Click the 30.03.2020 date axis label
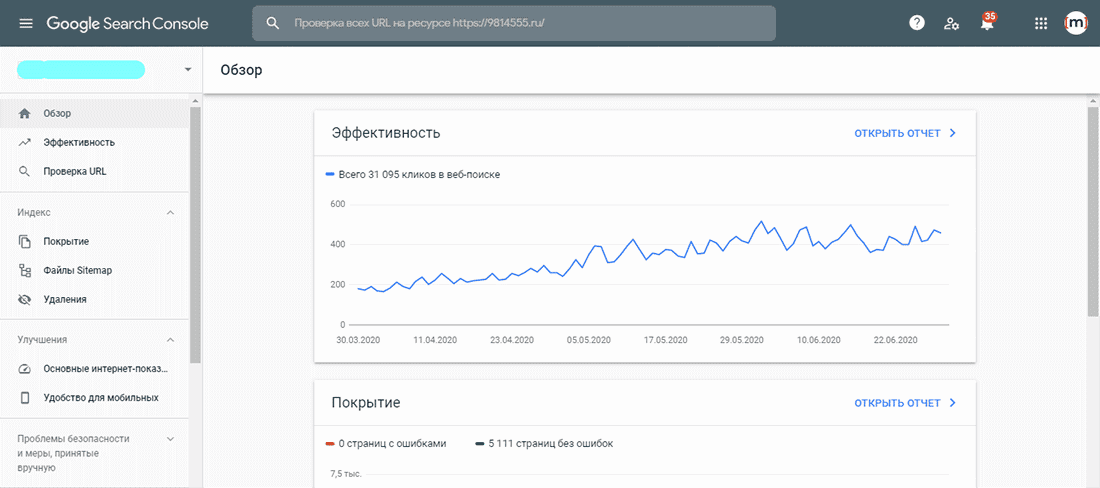The image size is (1100, 488). coord(358,340)
